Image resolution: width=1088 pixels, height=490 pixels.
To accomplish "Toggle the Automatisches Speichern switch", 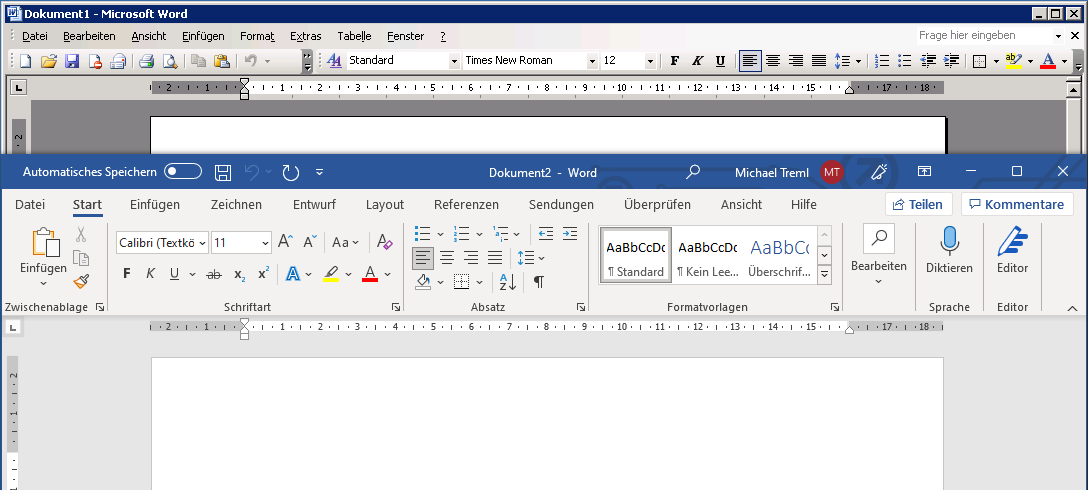I will [x=183, y=171].
